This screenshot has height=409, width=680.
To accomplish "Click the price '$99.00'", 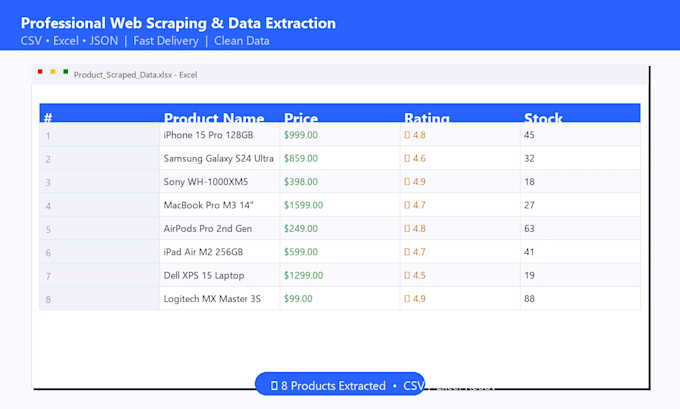I will 298,299.
